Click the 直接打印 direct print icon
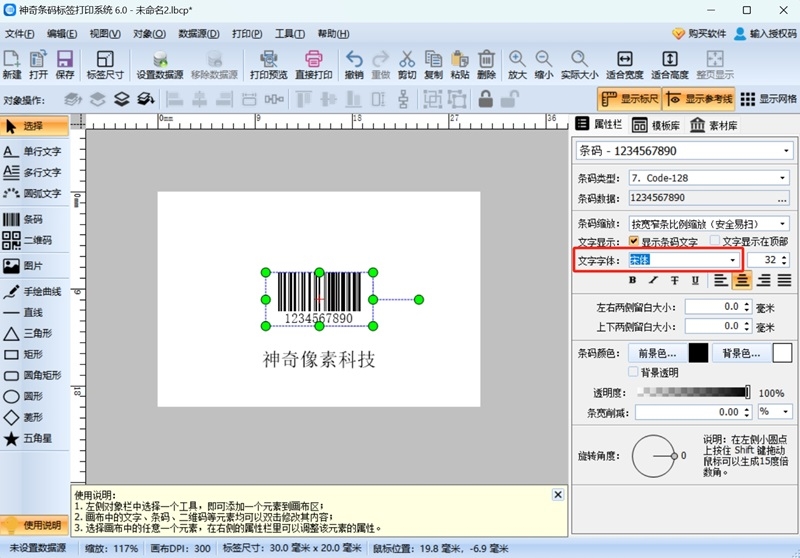800x558 pixels. (x=314, y=65)
